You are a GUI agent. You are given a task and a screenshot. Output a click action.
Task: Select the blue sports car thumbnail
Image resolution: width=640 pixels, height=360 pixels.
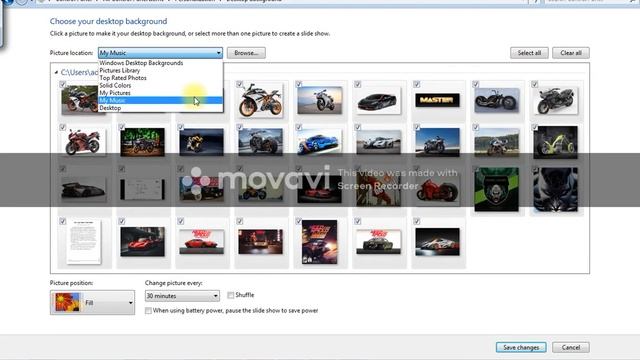pos(320,142)
